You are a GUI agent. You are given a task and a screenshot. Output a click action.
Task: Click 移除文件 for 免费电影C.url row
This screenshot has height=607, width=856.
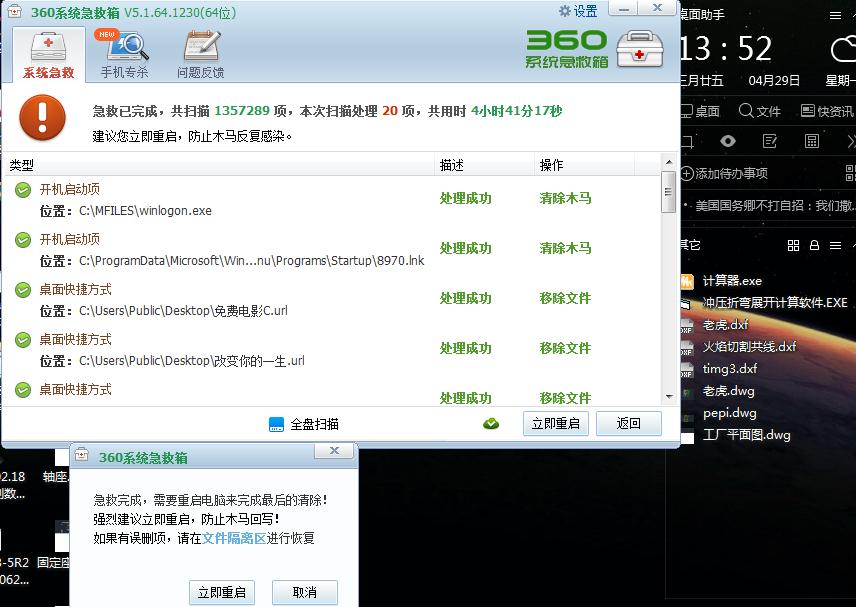565,298
